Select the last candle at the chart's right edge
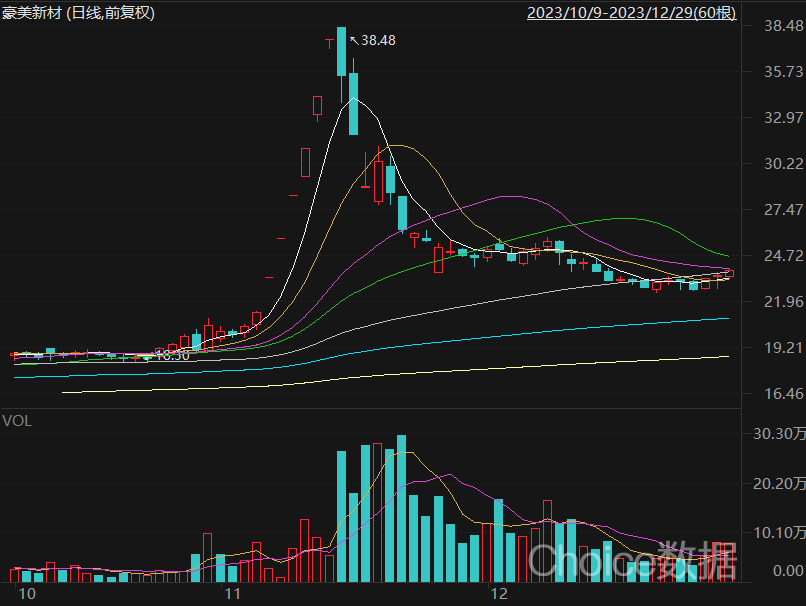The width and height of the screenshot is (806, 606). coord(729,273)
